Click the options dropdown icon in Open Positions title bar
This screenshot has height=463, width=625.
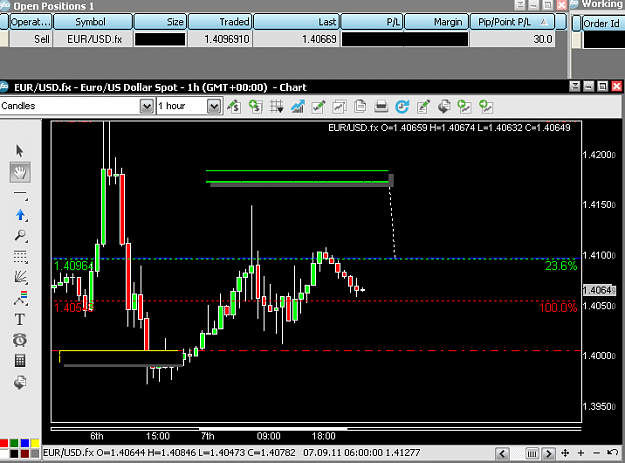[x=520, y=5]
